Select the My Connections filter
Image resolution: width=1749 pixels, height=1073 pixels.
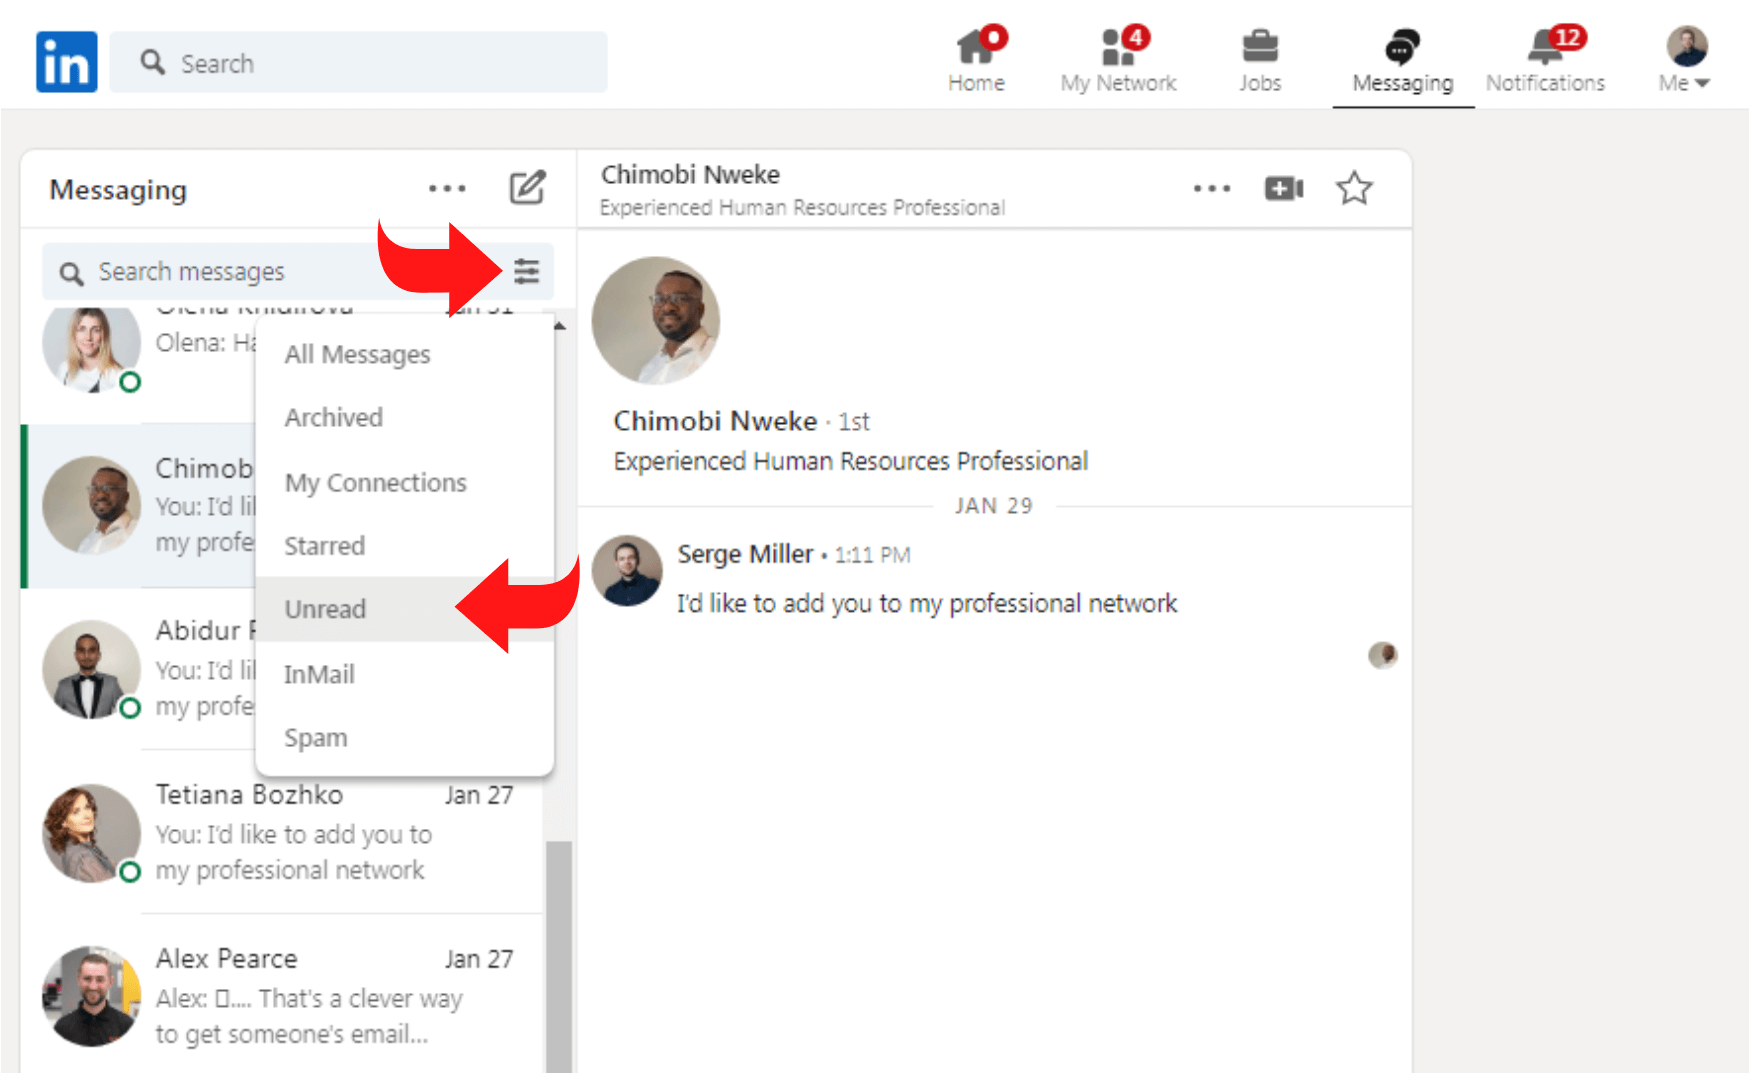tap(376, 482)
